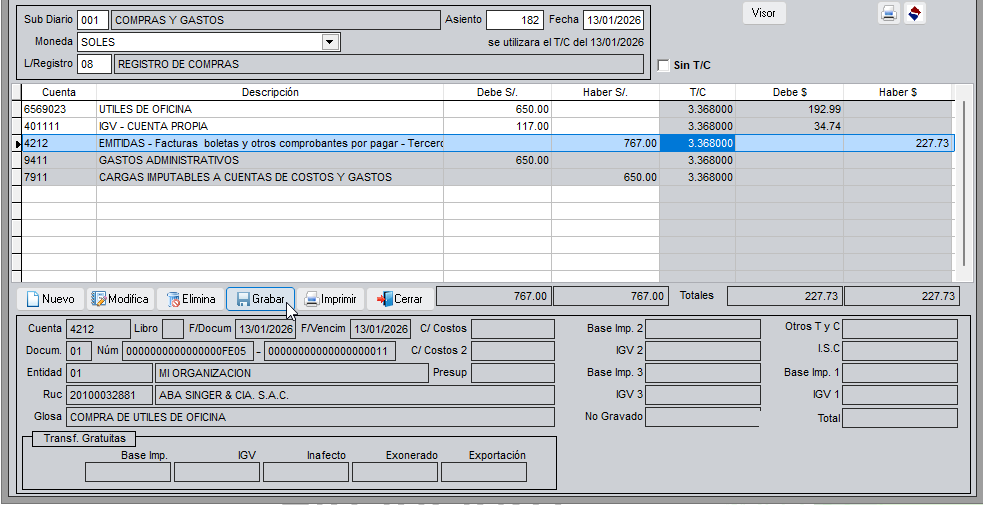Open the Moneda SOLES dropdown
The height and width of the screenshot is (505, 983).
(330, 42)
